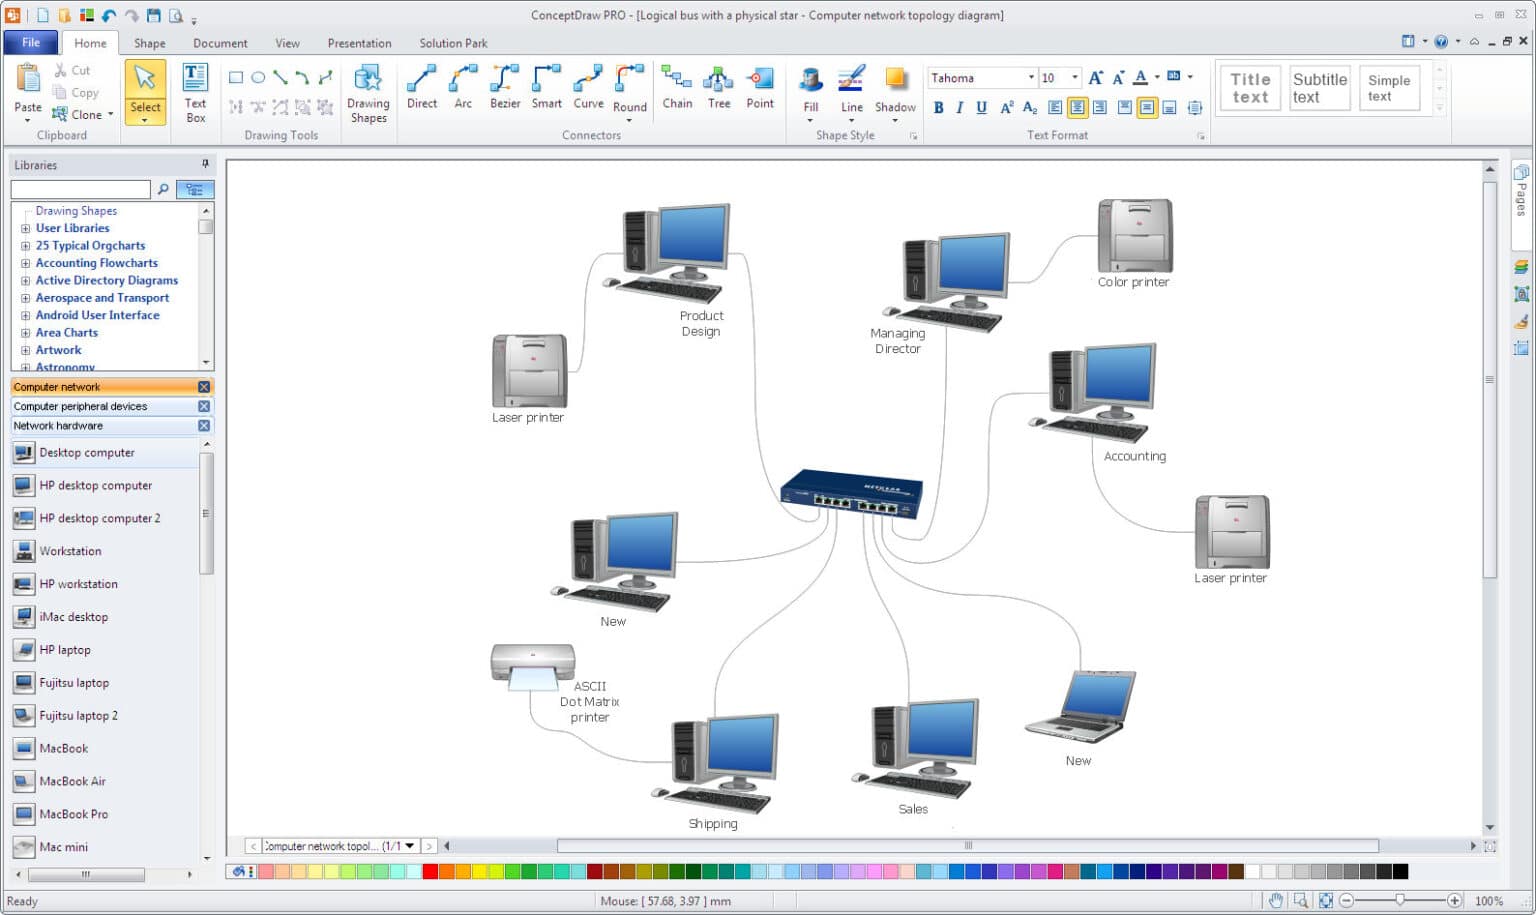Open the font size dropdown
The image size is (1536, 915).
tap(1075, 77)
